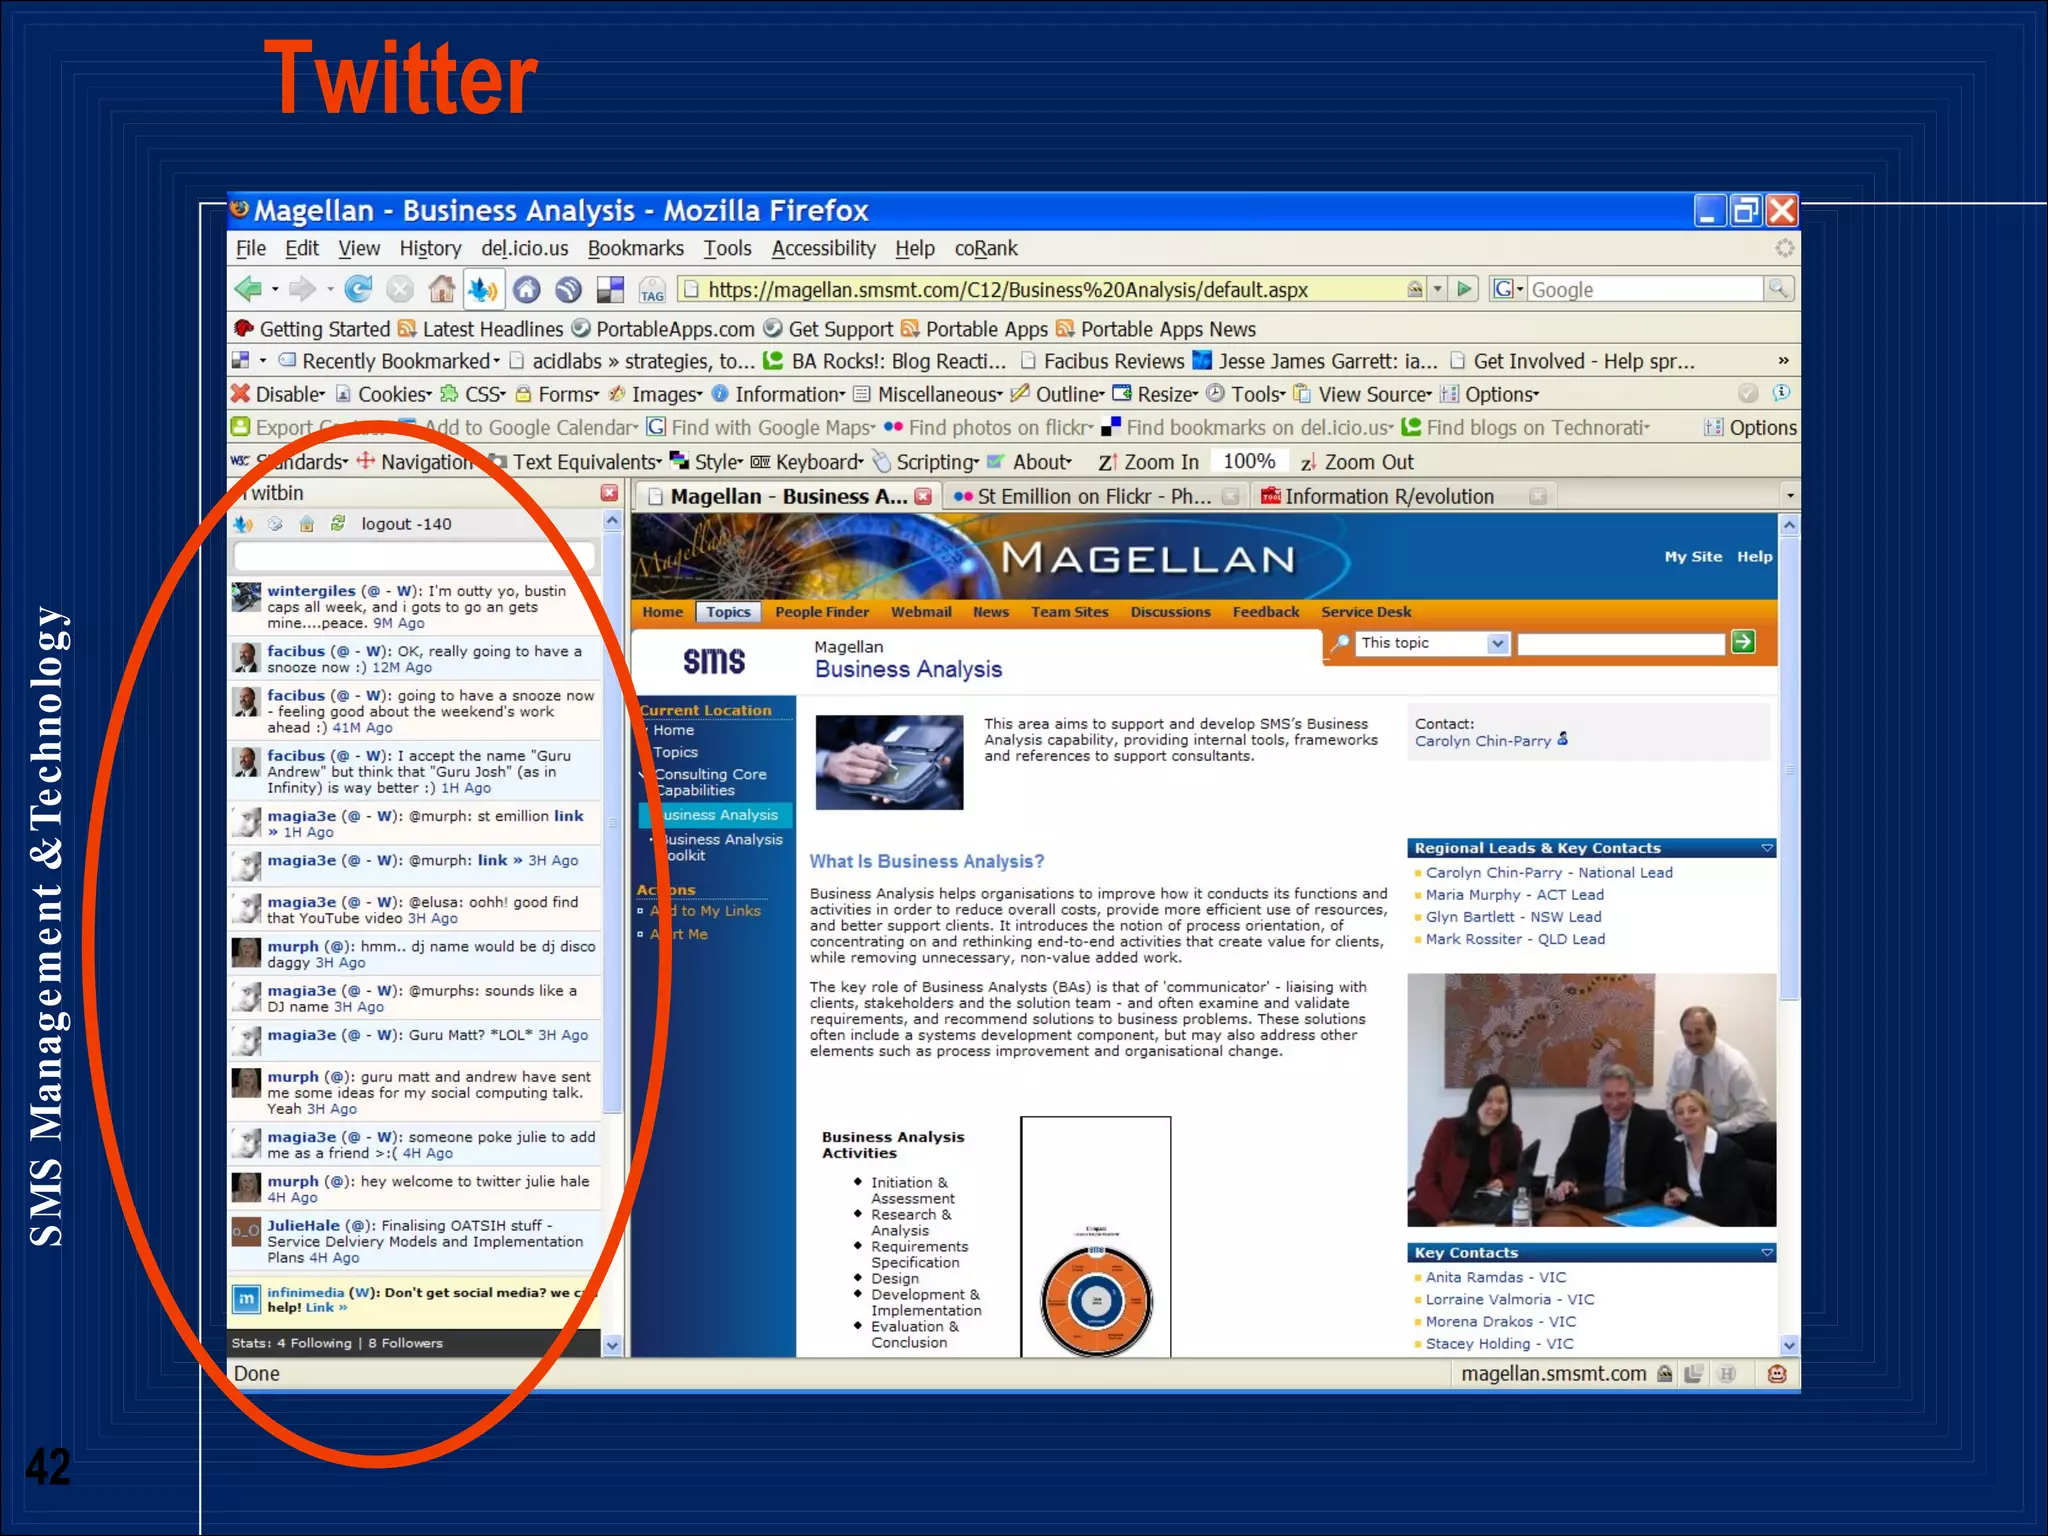
Task: Open the Bookmarks menu
Action: (635, 248)
